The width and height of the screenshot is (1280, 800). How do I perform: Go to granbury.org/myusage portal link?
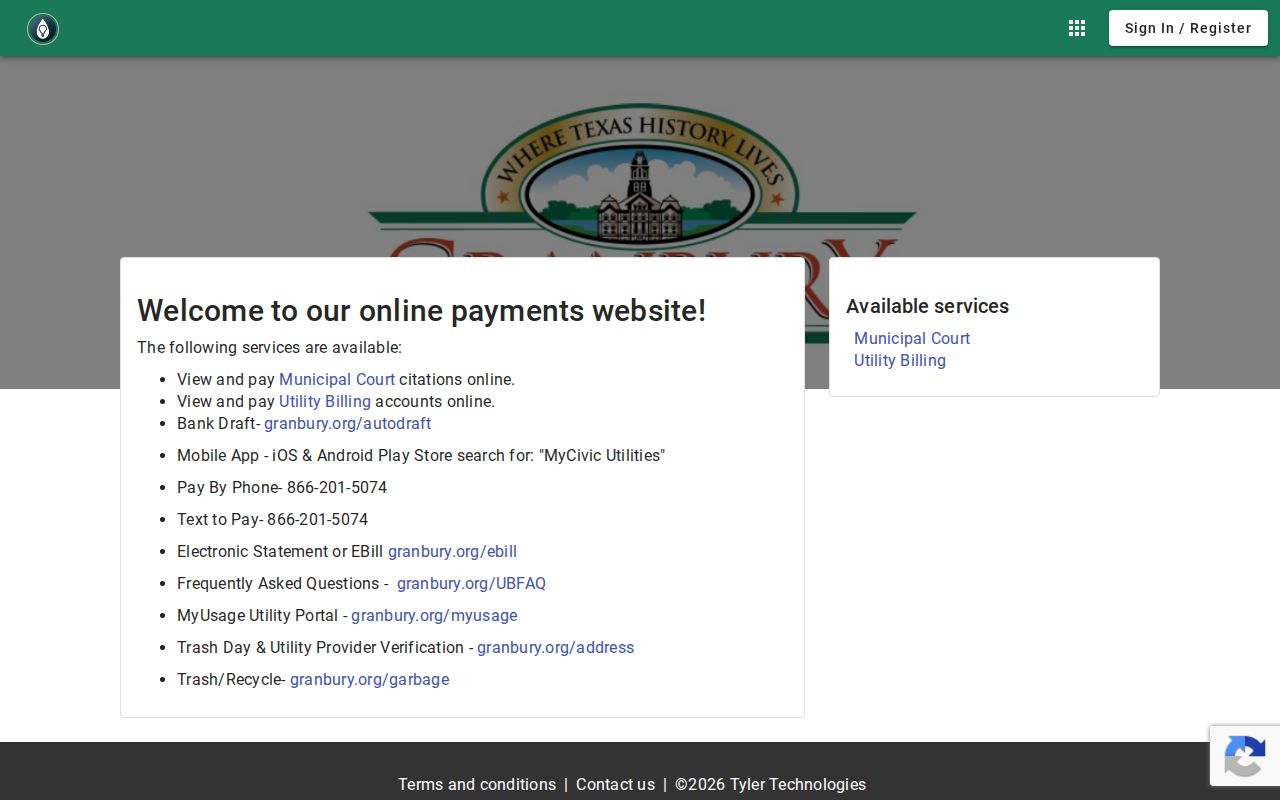[x=434, y=615]
